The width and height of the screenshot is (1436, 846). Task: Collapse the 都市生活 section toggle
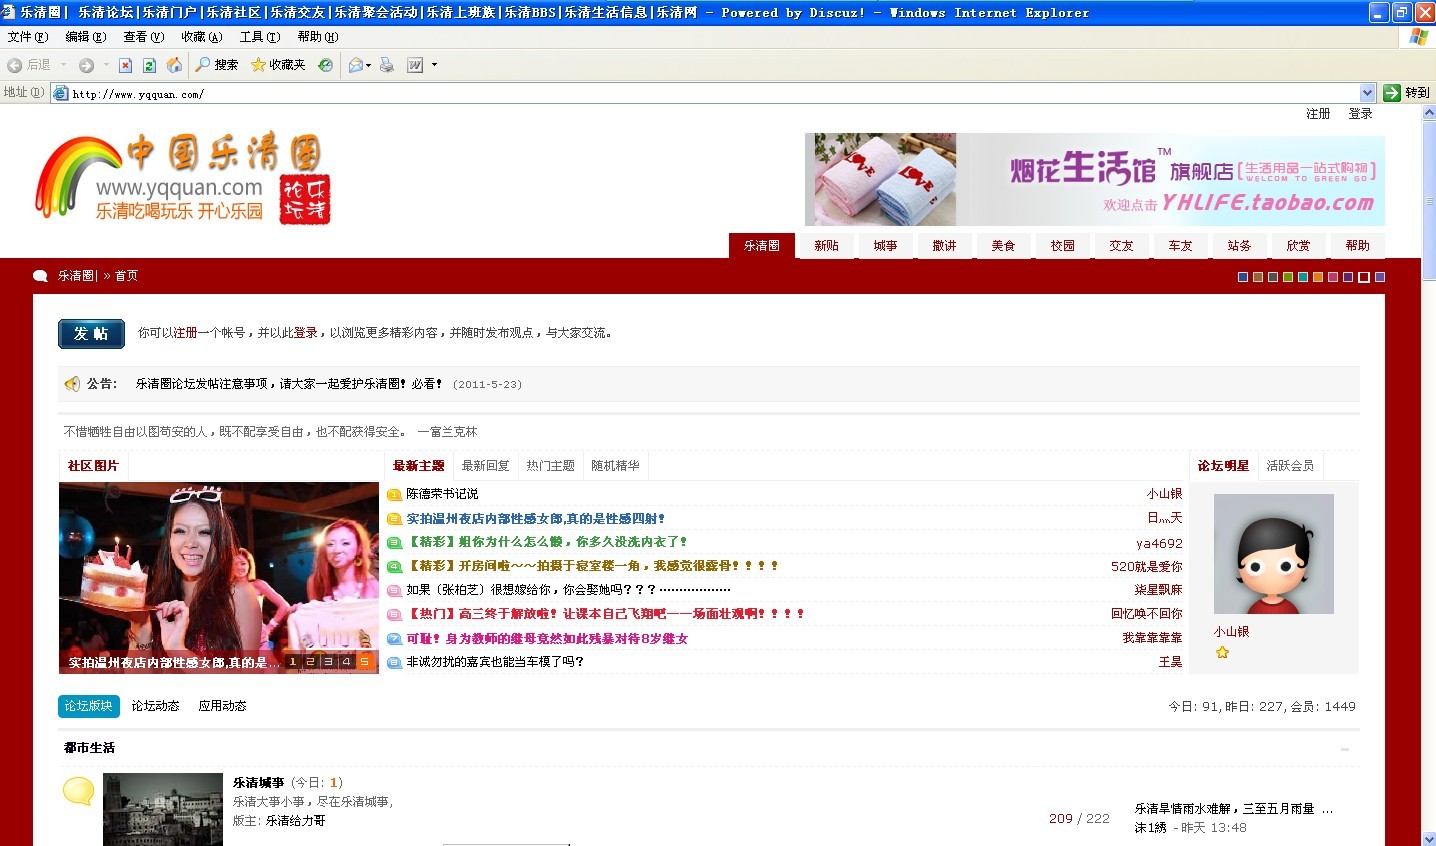(1345, 748)
